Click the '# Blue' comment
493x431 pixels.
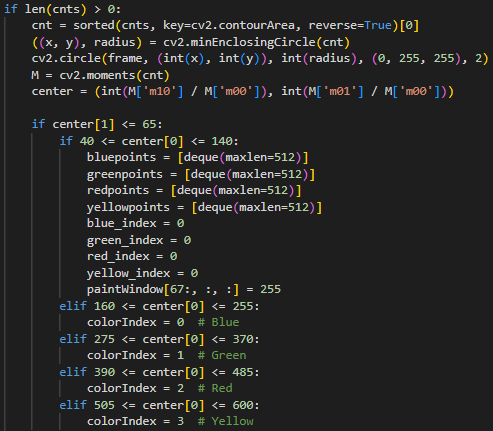pos(218,322)
